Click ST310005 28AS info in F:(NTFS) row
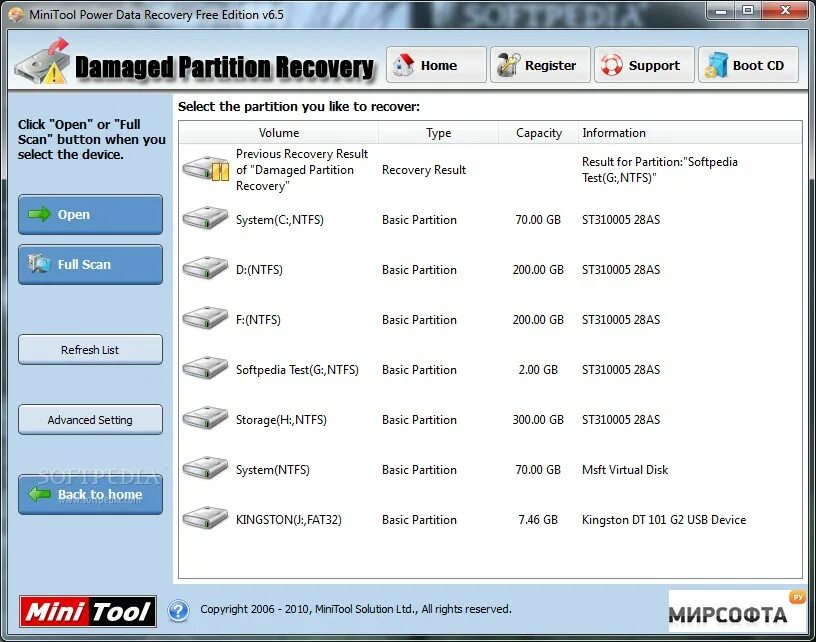This screenshot has width=816, height=642. [621, 319]
